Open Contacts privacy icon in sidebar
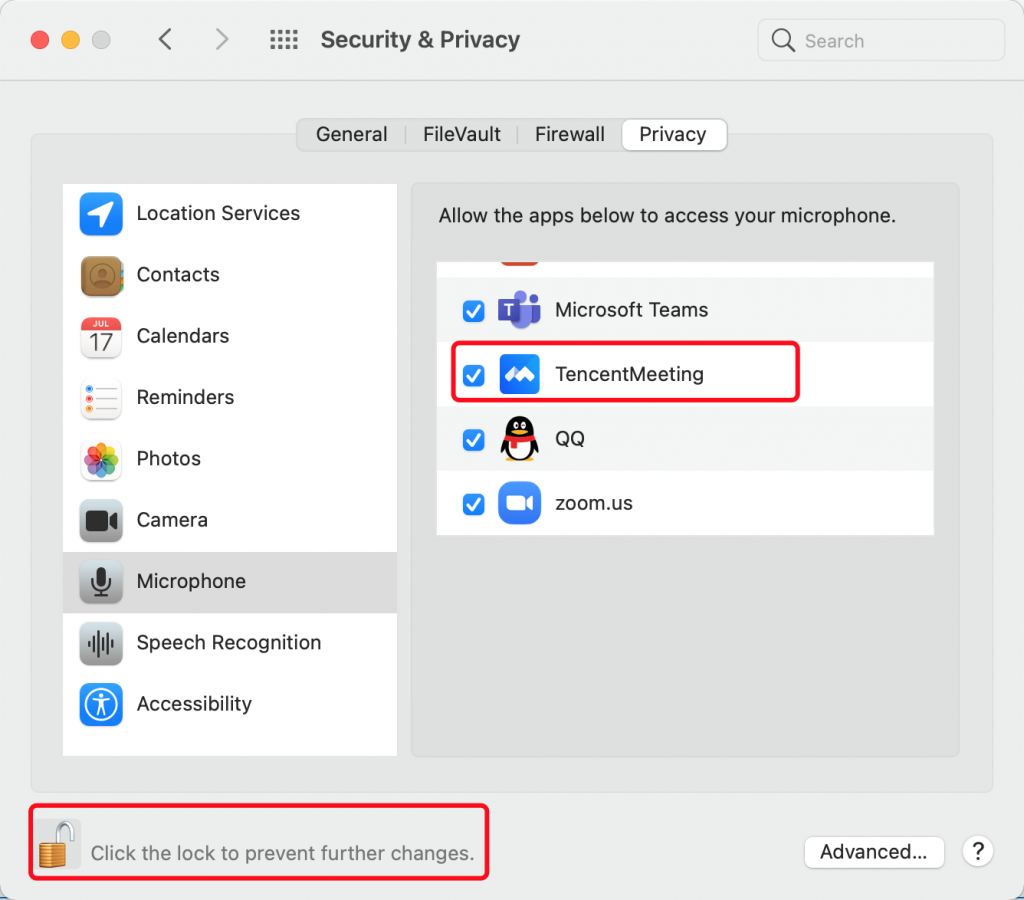Viewport: 1024px width, 900px height. coord(101,275)
